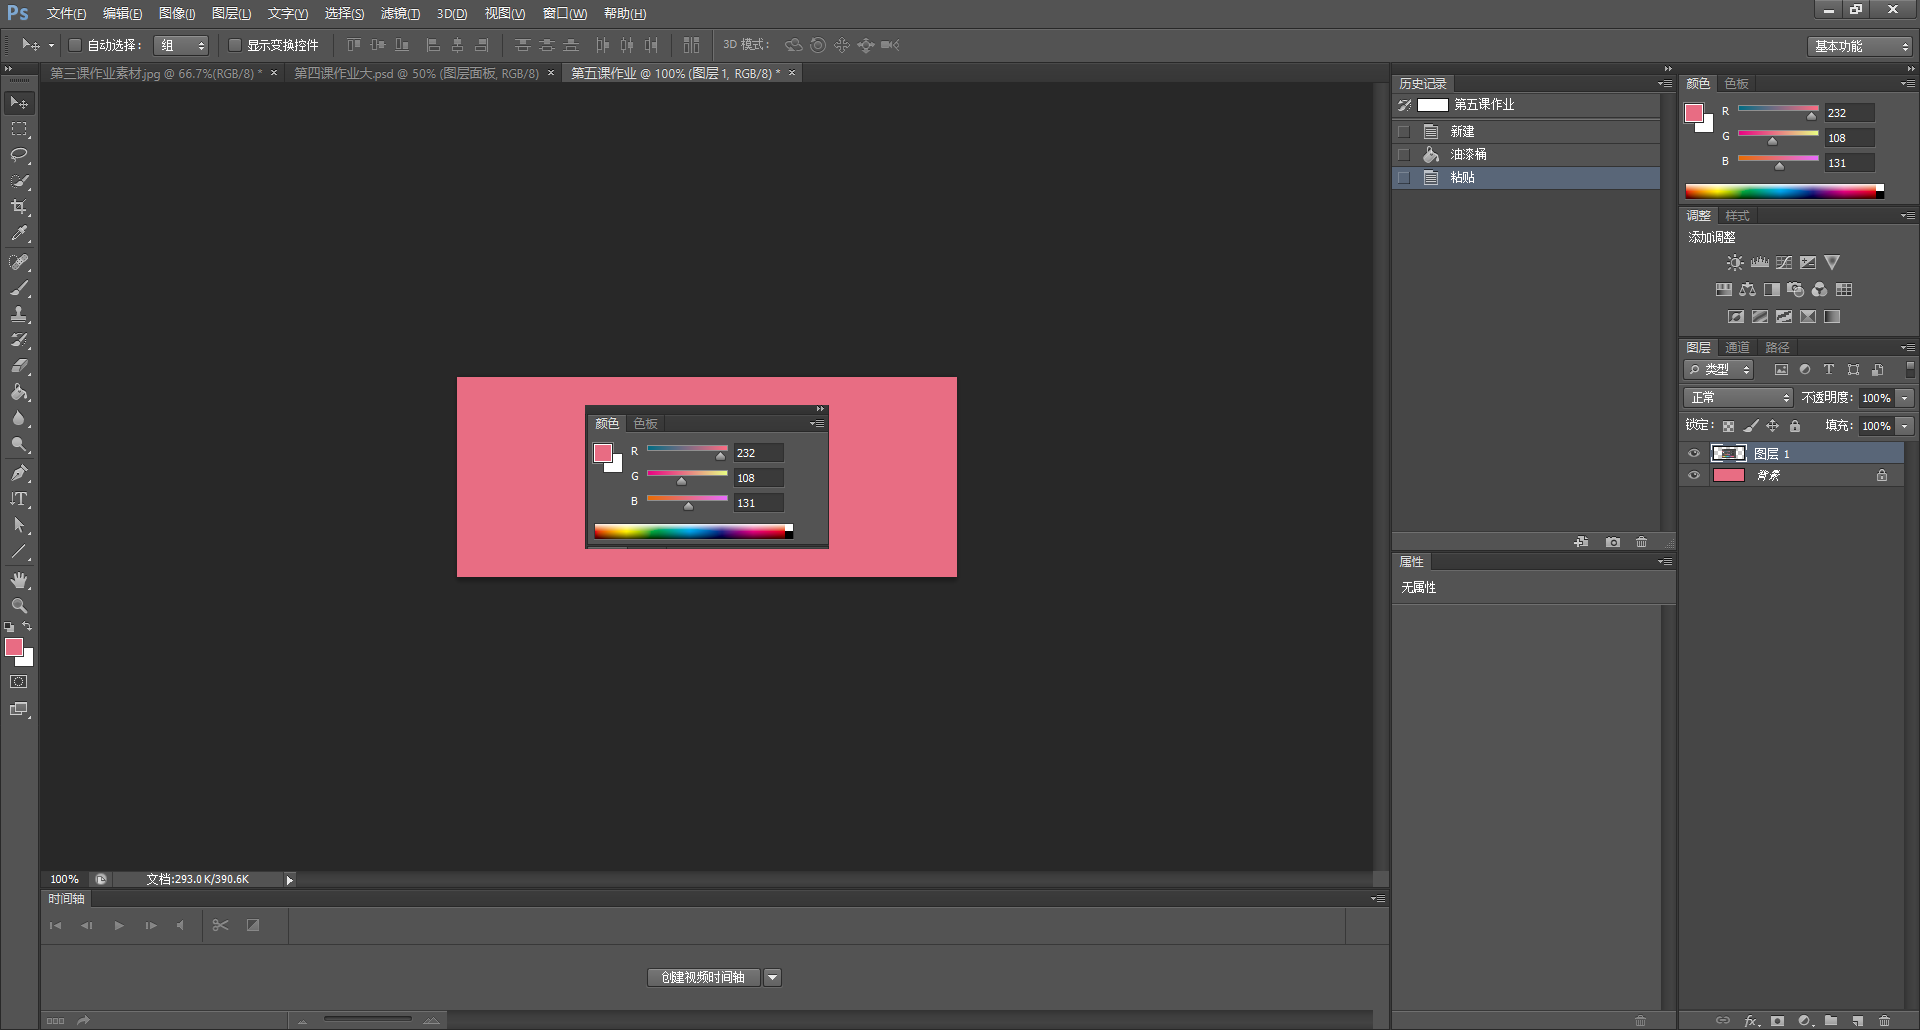
Task: Open the 图像 menu
Action: click(x=177, y=14)
